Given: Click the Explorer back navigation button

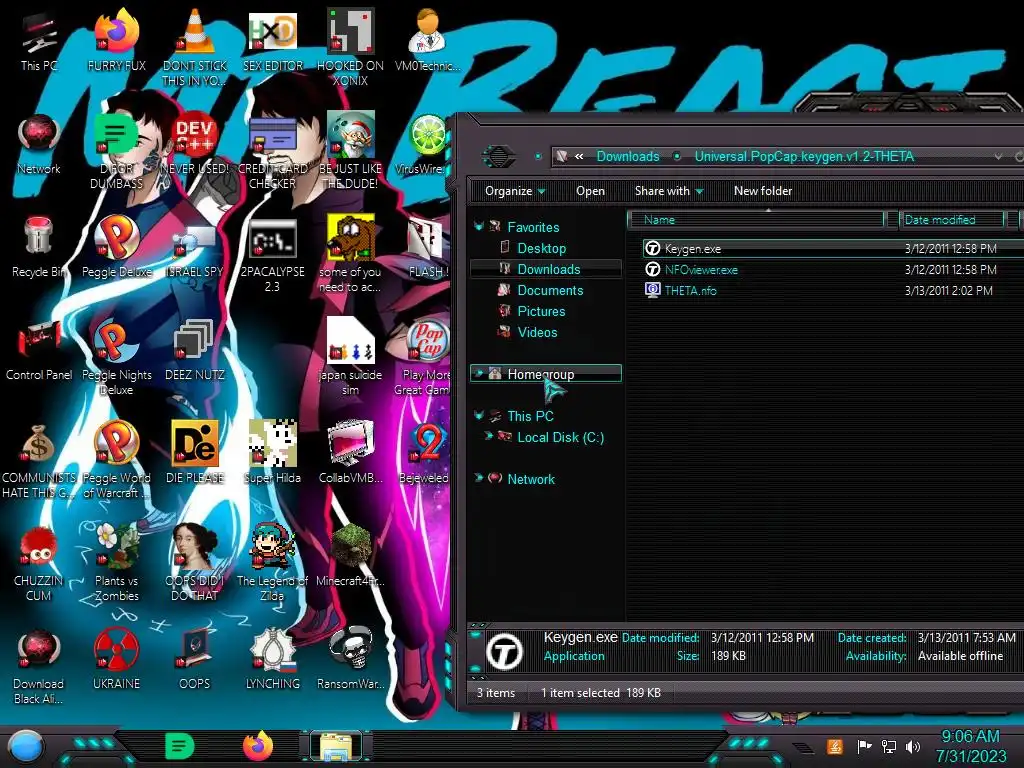Looking at the screenshot, I should pyautogui.click(x=498, y=157).
